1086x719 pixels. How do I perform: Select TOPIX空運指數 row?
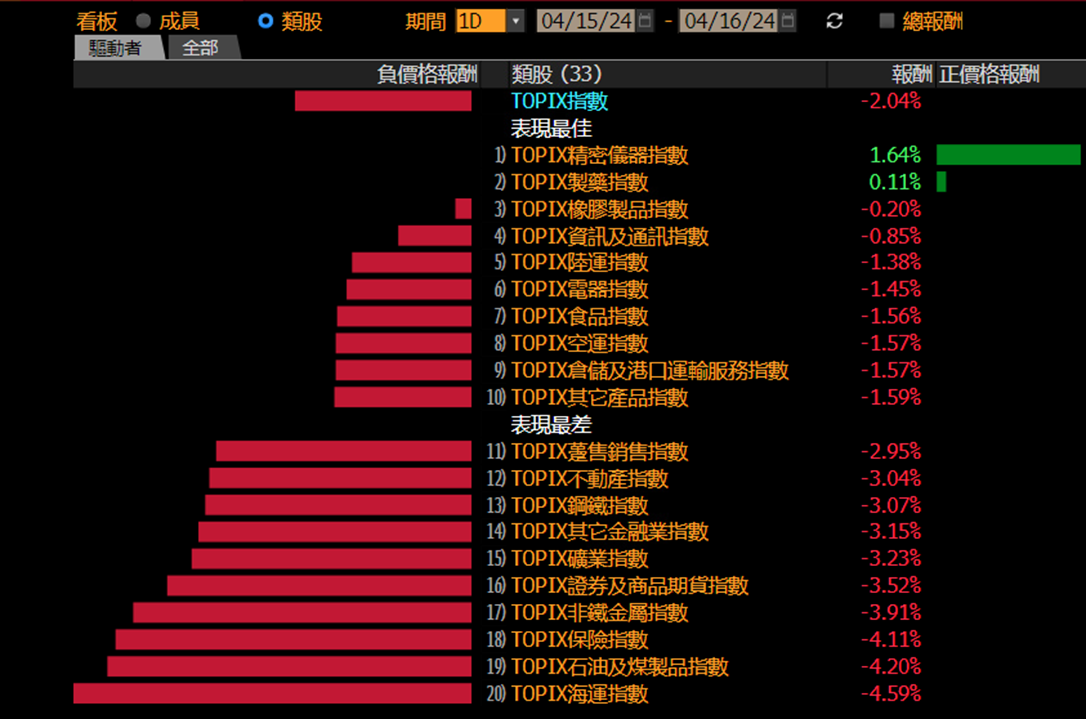tap(580, 344)
